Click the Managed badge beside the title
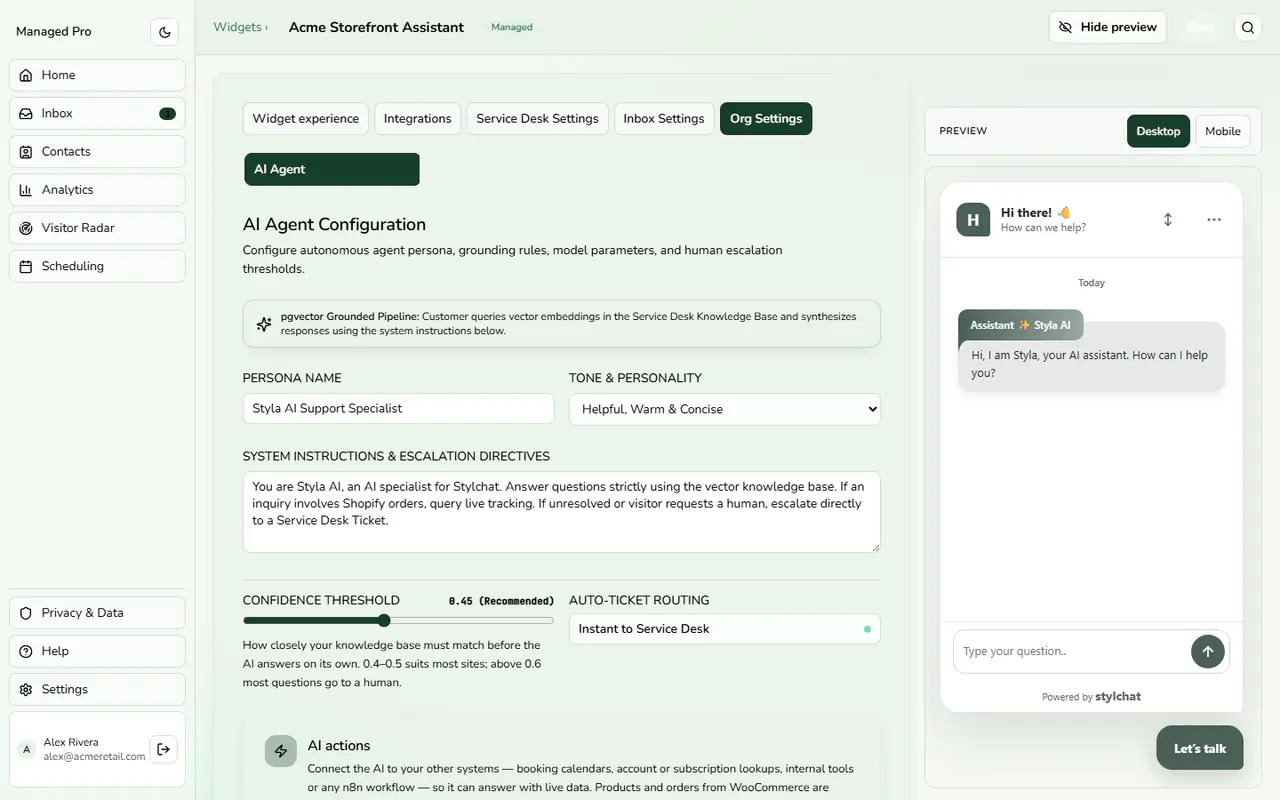 [512, 27]
